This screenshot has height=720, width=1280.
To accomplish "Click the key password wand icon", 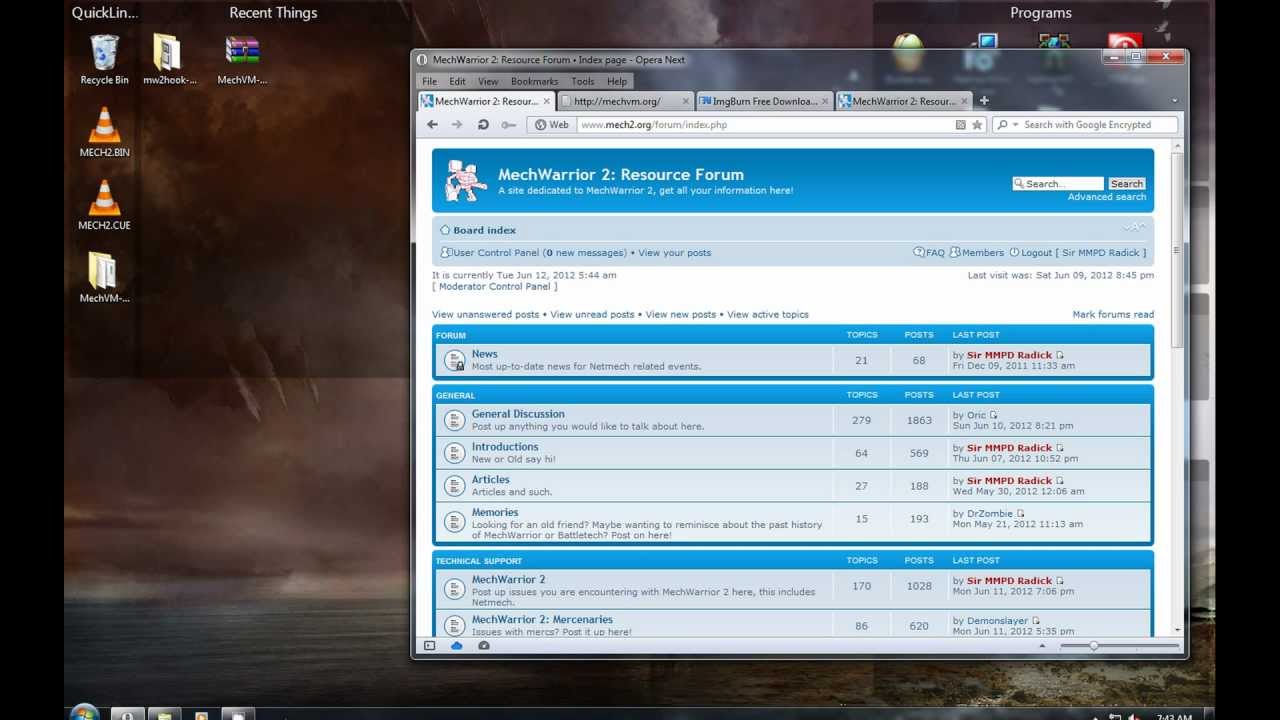I will click(x=508, y=125).
